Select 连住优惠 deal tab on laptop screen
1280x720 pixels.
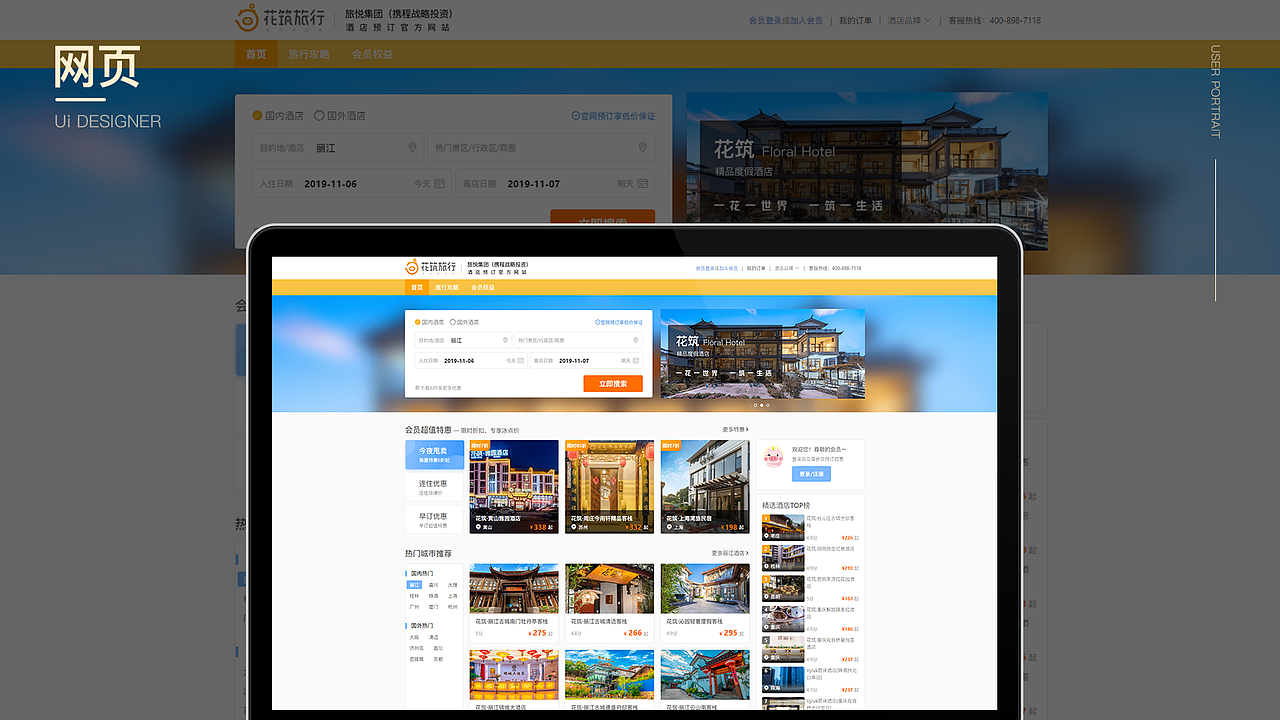coord(434,487)
